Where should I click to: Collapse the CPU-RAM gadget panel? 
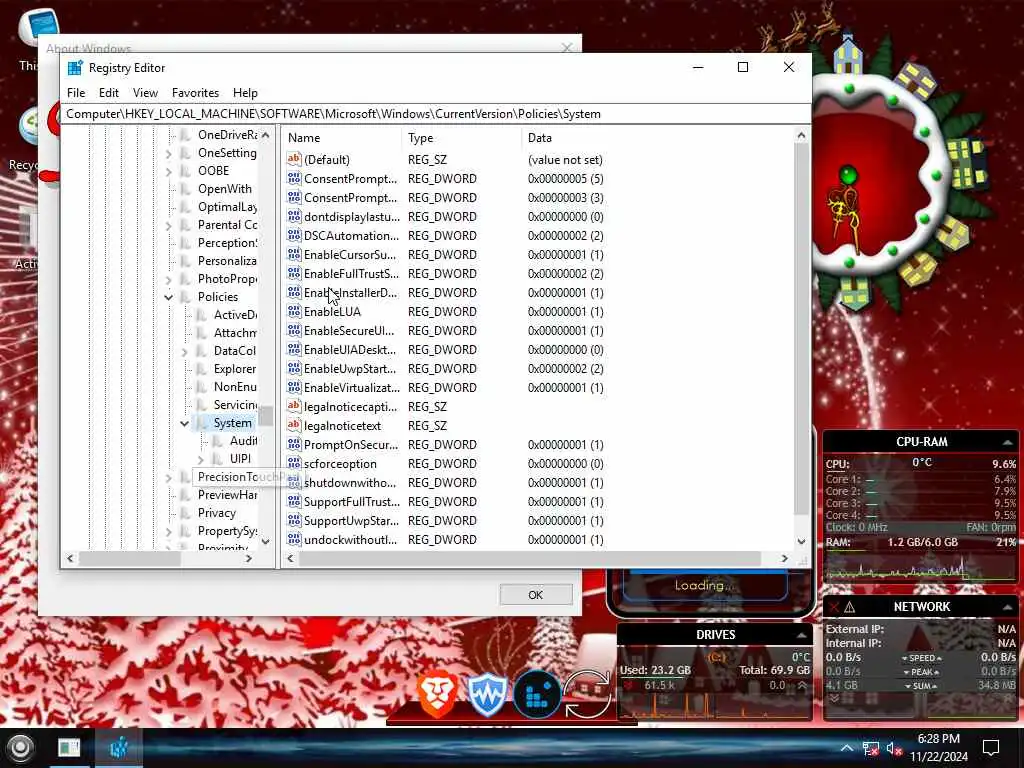[x=1008, y=442]
